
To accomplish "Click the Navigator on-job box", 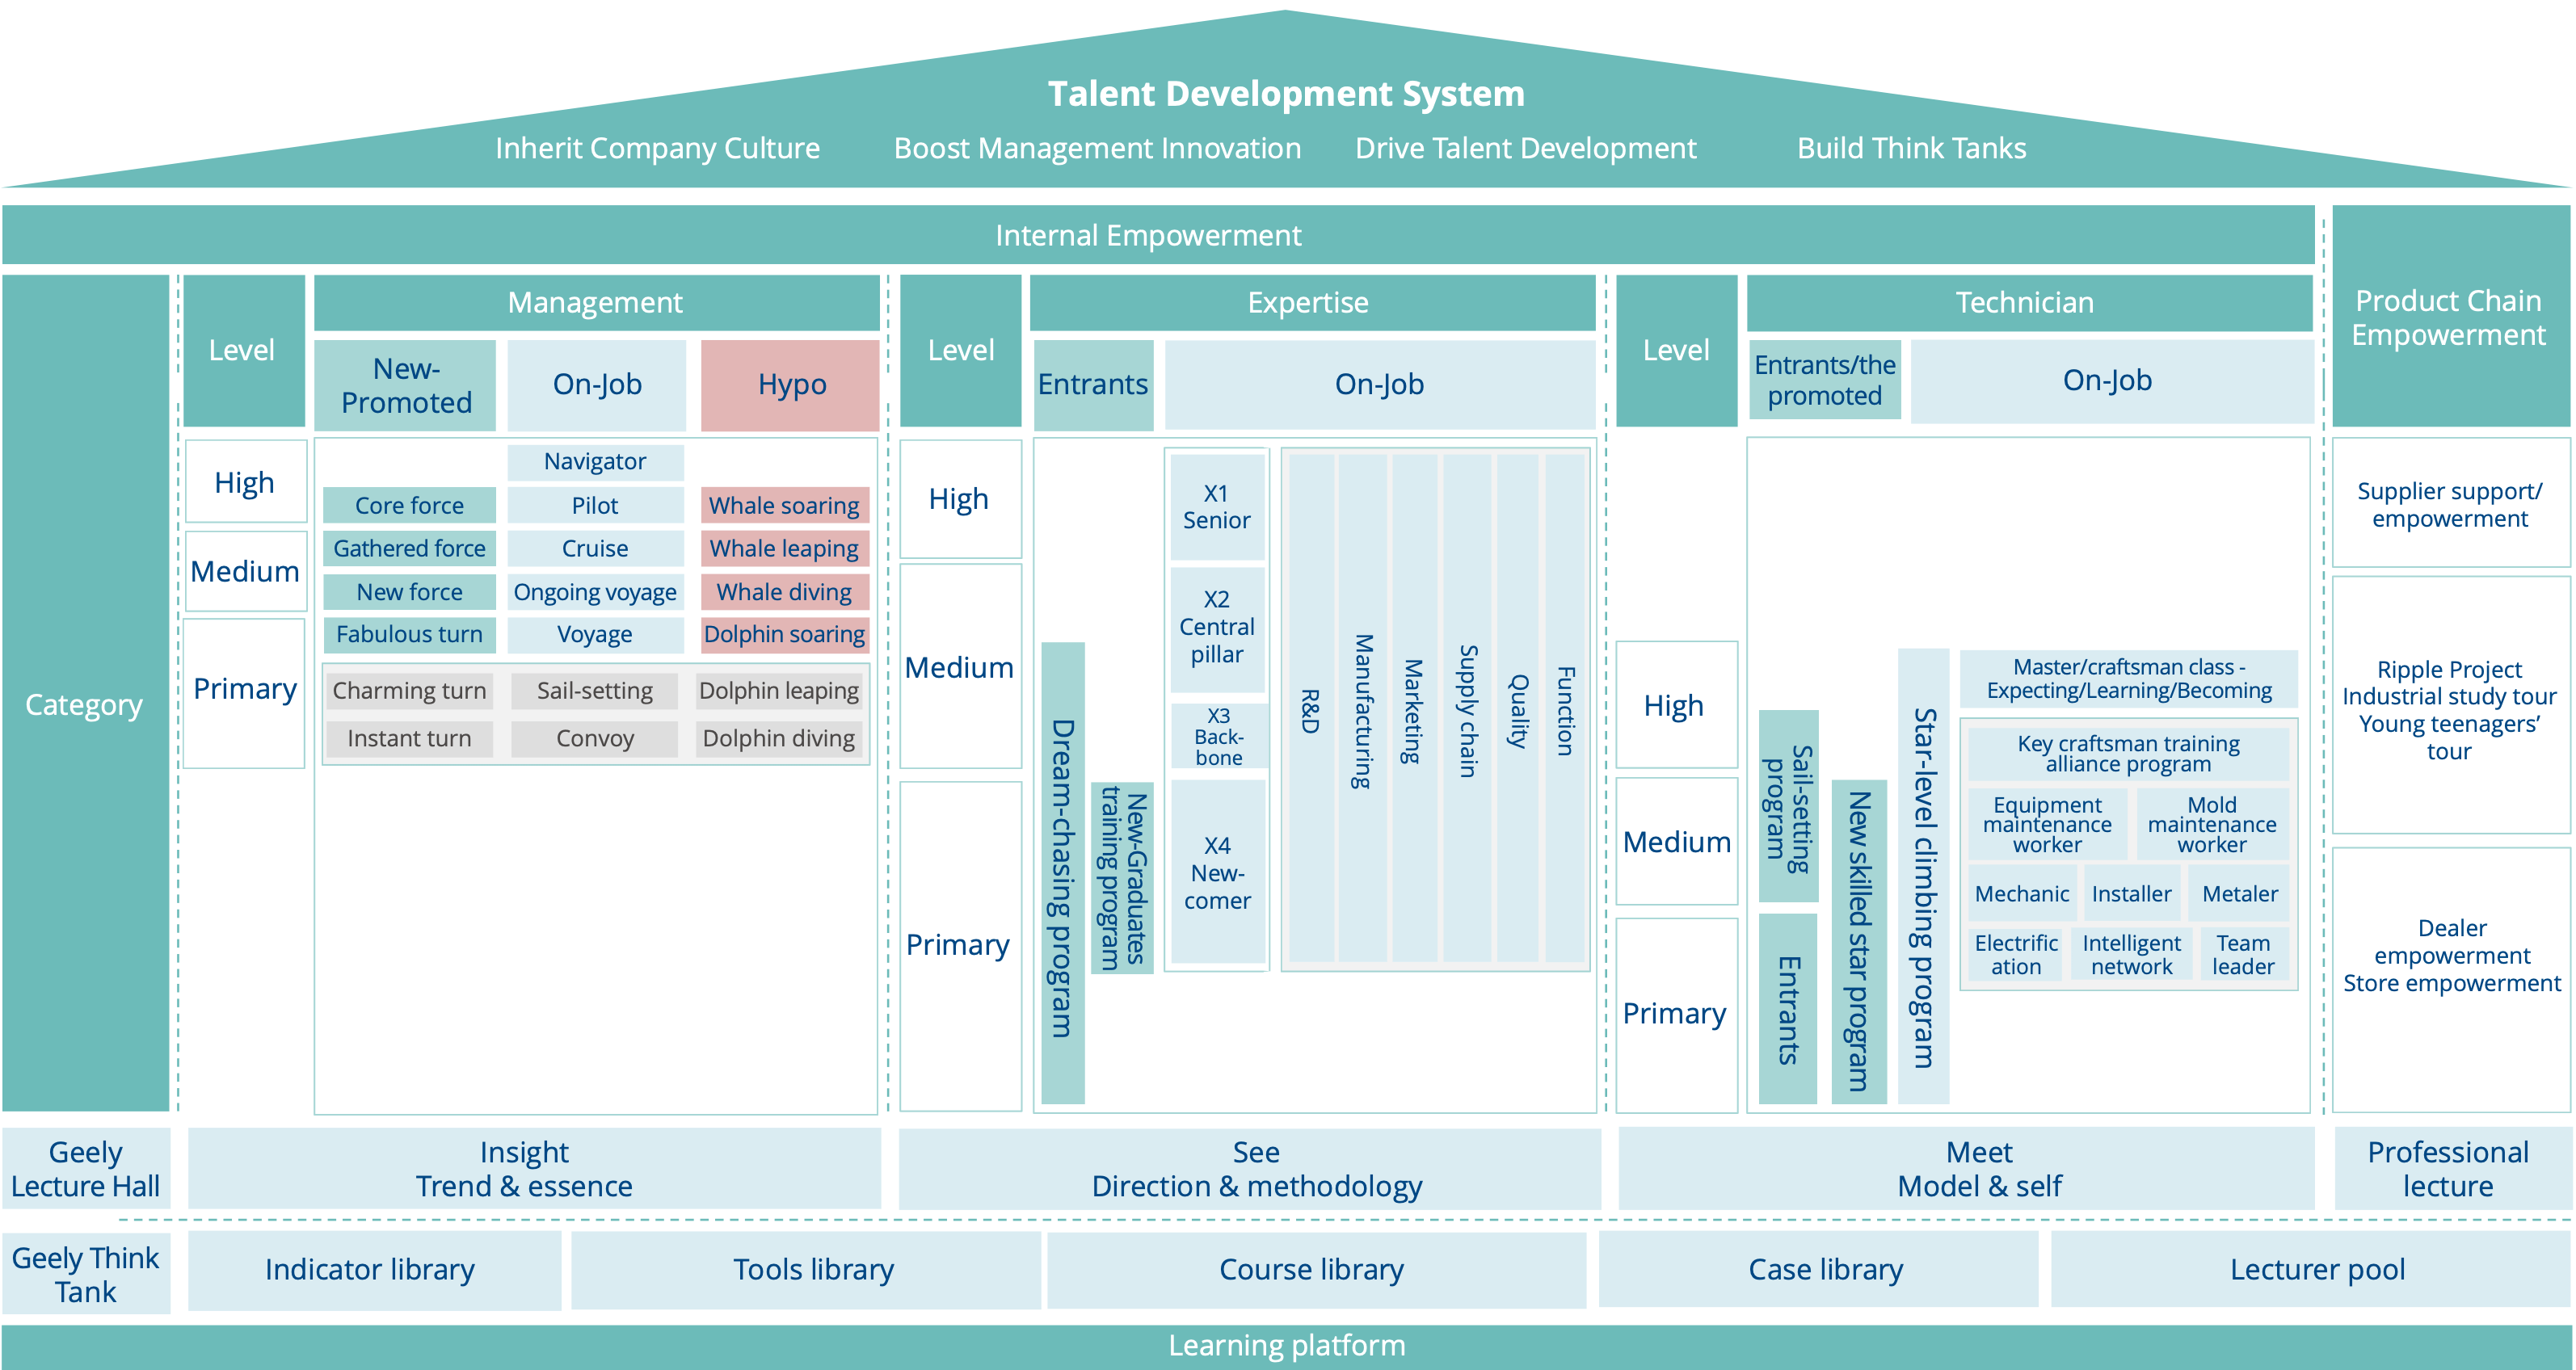I will point(595,461).
